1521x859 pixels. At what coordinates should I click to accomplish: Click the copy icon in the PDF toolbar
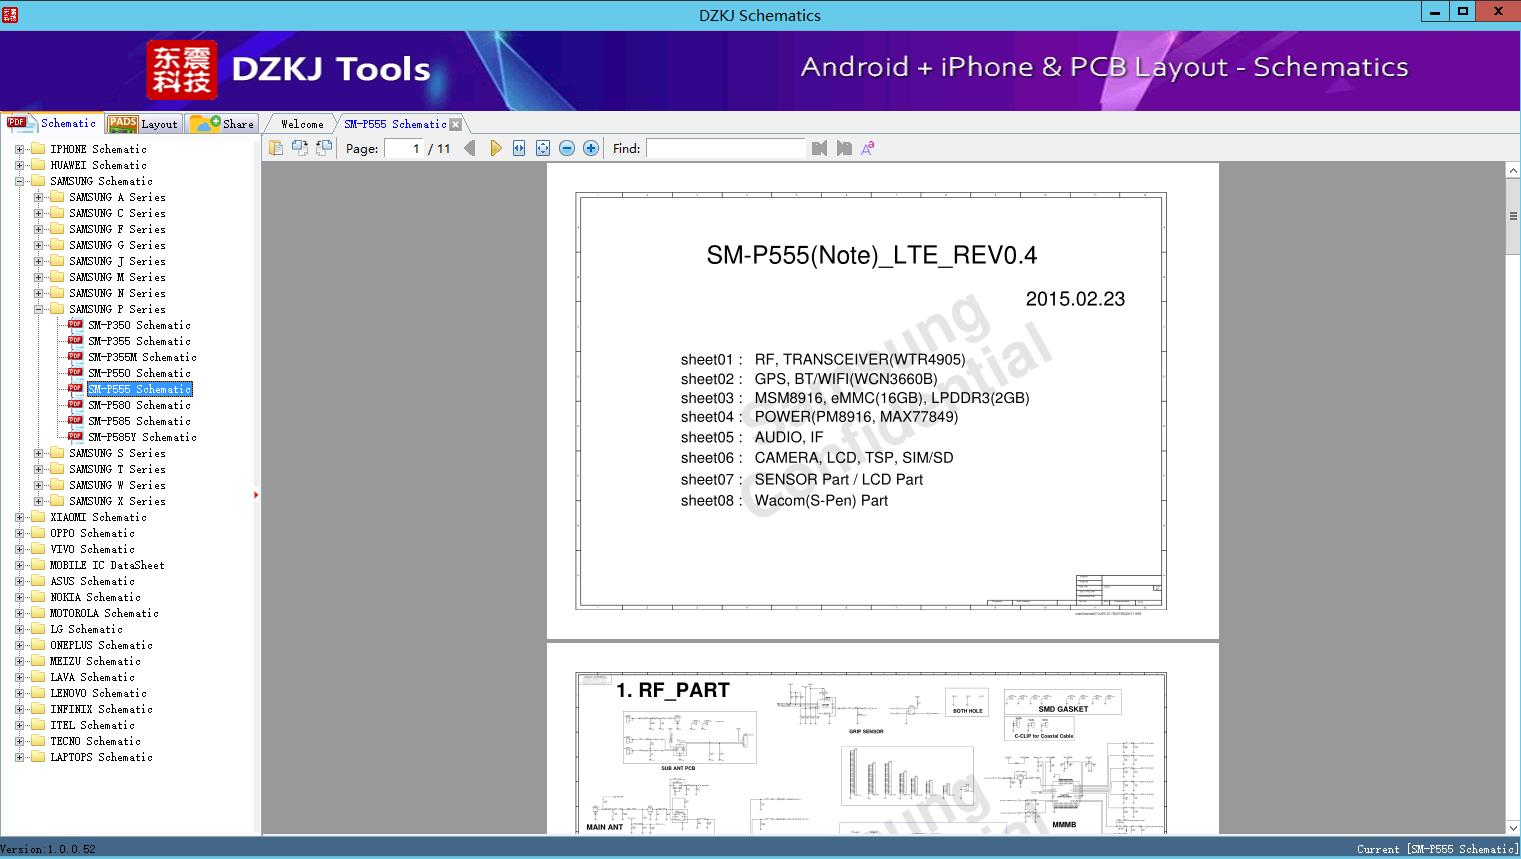pyautogui.click(x=275, y=148)
